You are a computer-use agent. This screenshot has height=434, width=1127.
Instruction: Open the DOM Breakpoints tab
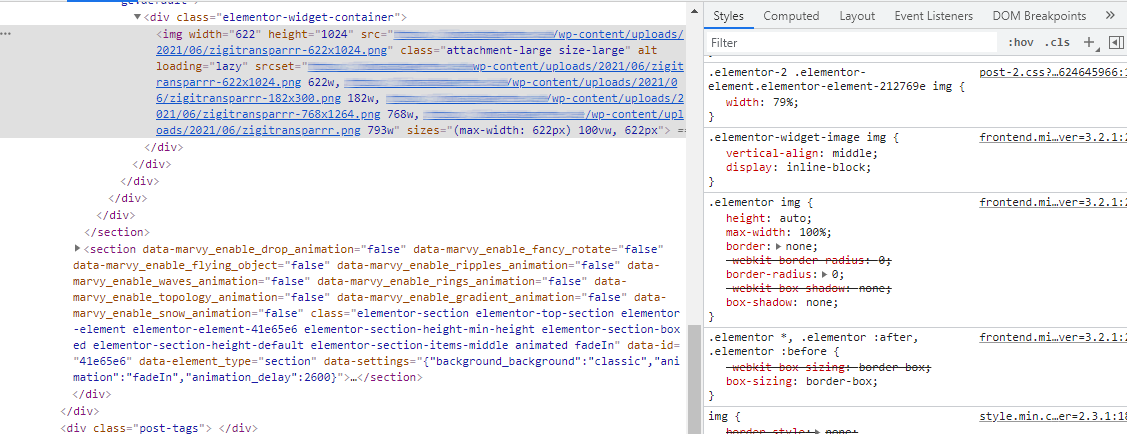pyautogui.click(x=1039, y=16)
